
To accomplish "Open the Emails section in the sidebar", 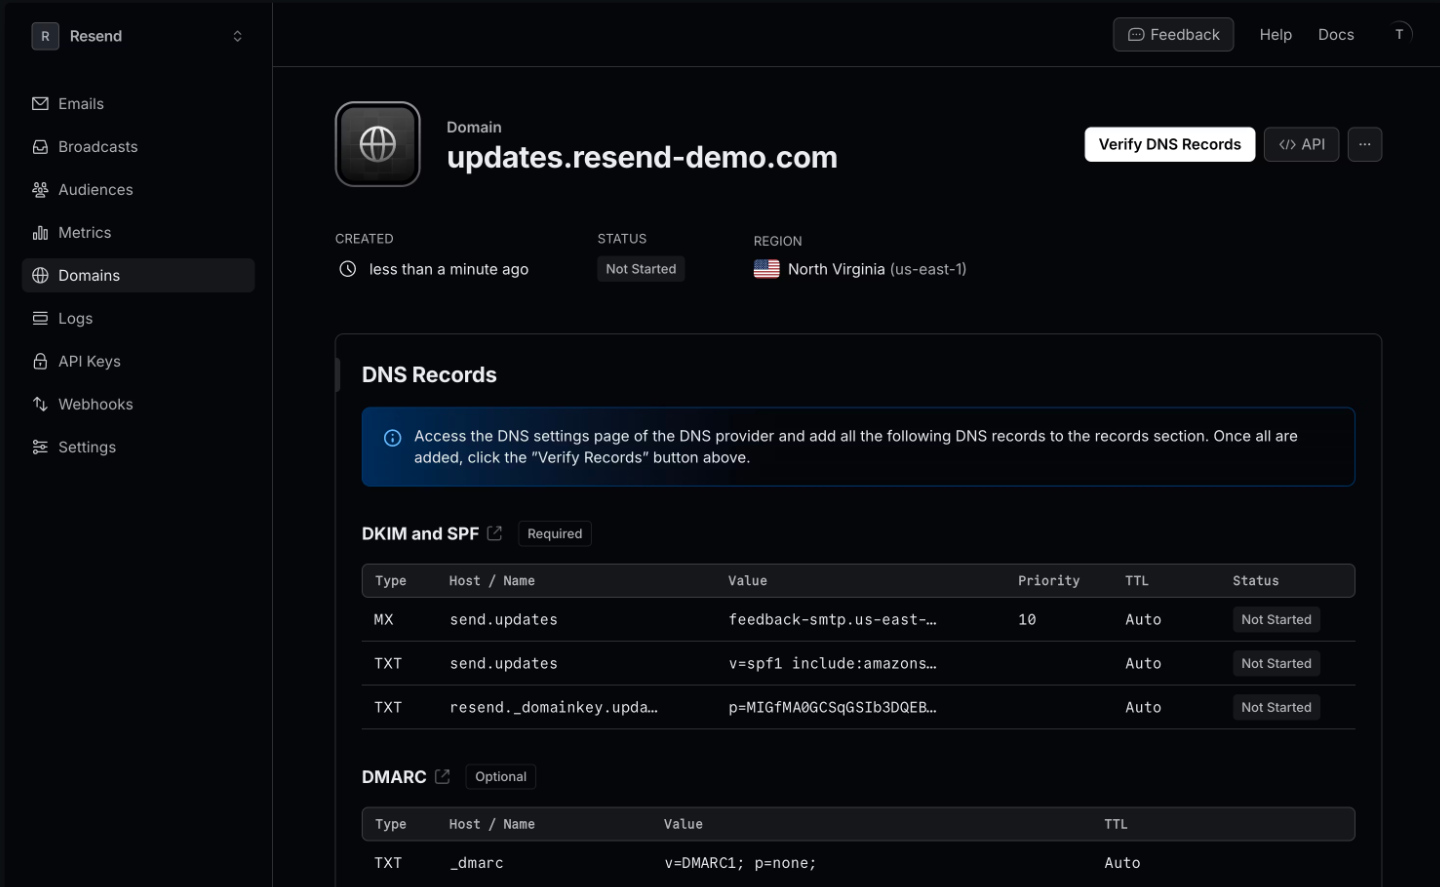I will (82, 103).
